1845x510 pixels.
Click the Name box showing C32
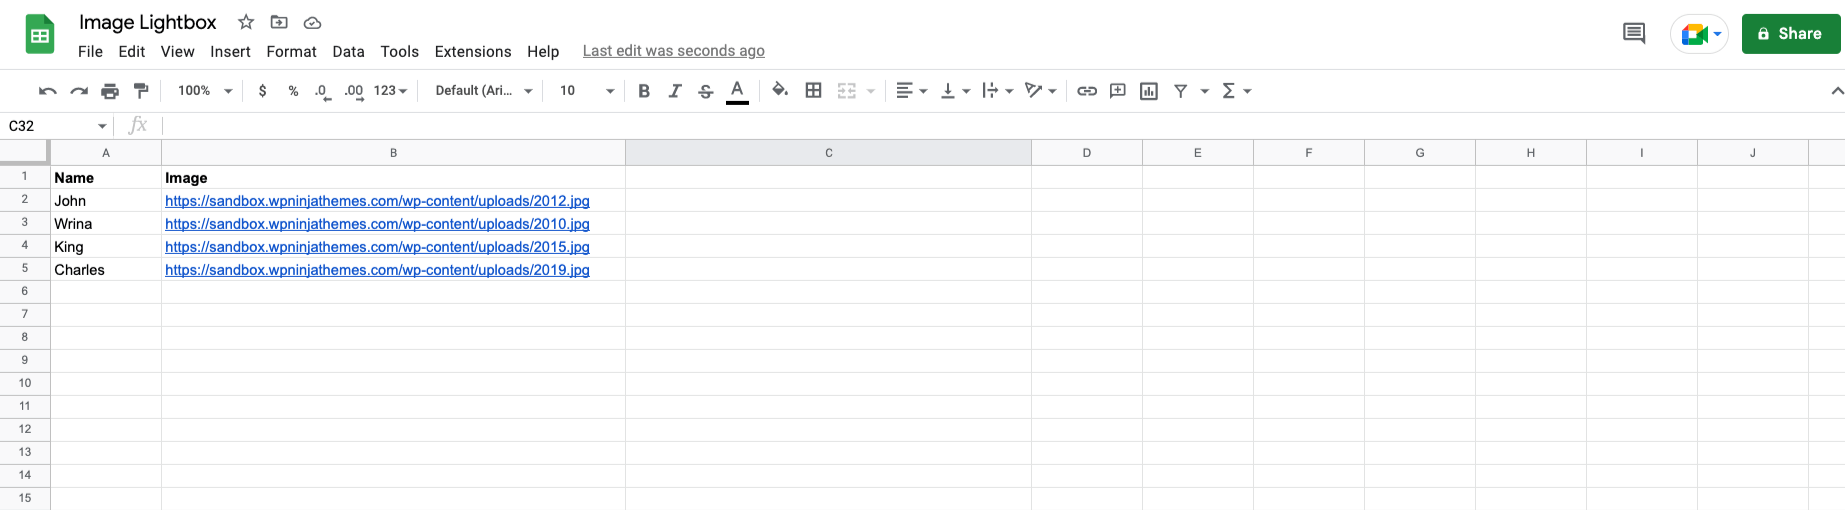(x=50, y=126)
